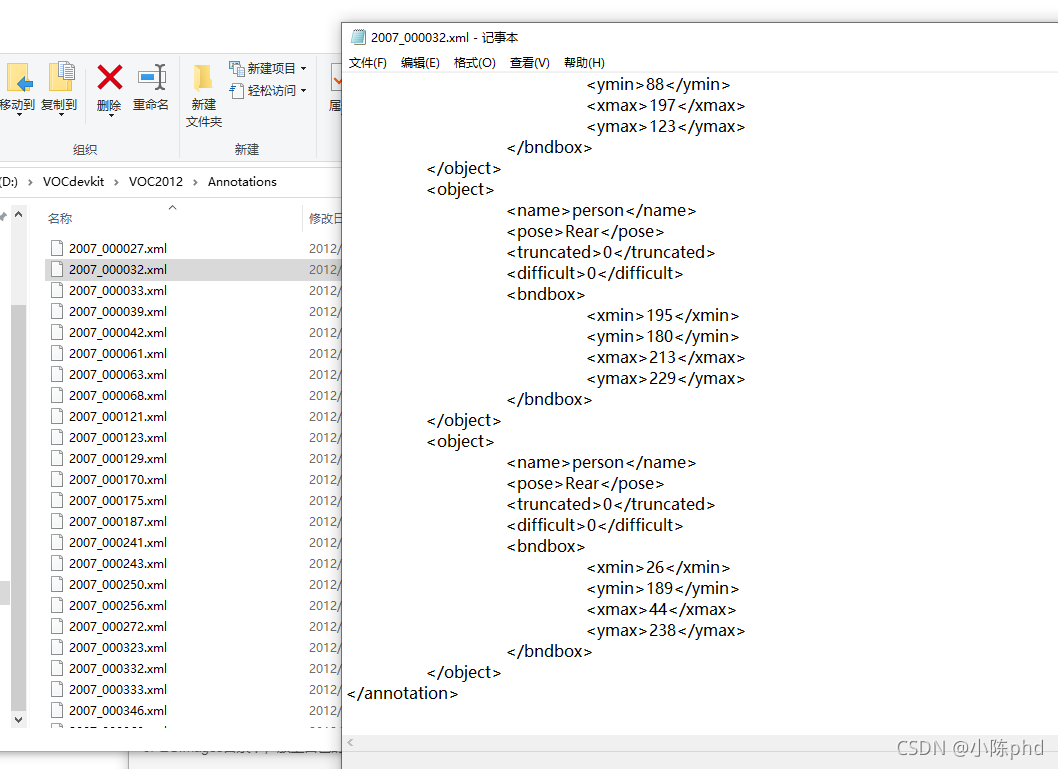
Task: Select file 2007_000323.xml
Action: (x=117, y=648)
